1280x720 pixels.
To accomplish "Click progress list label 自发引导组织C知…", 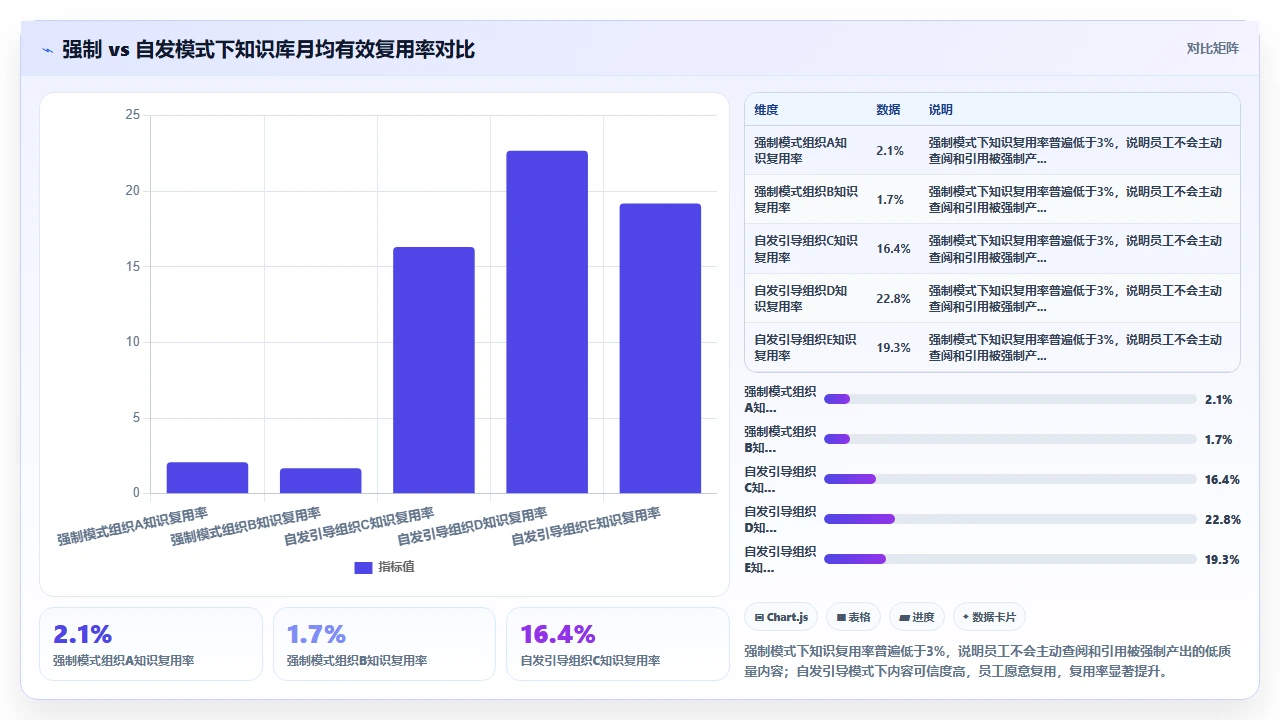I will [x=780, y=479].
